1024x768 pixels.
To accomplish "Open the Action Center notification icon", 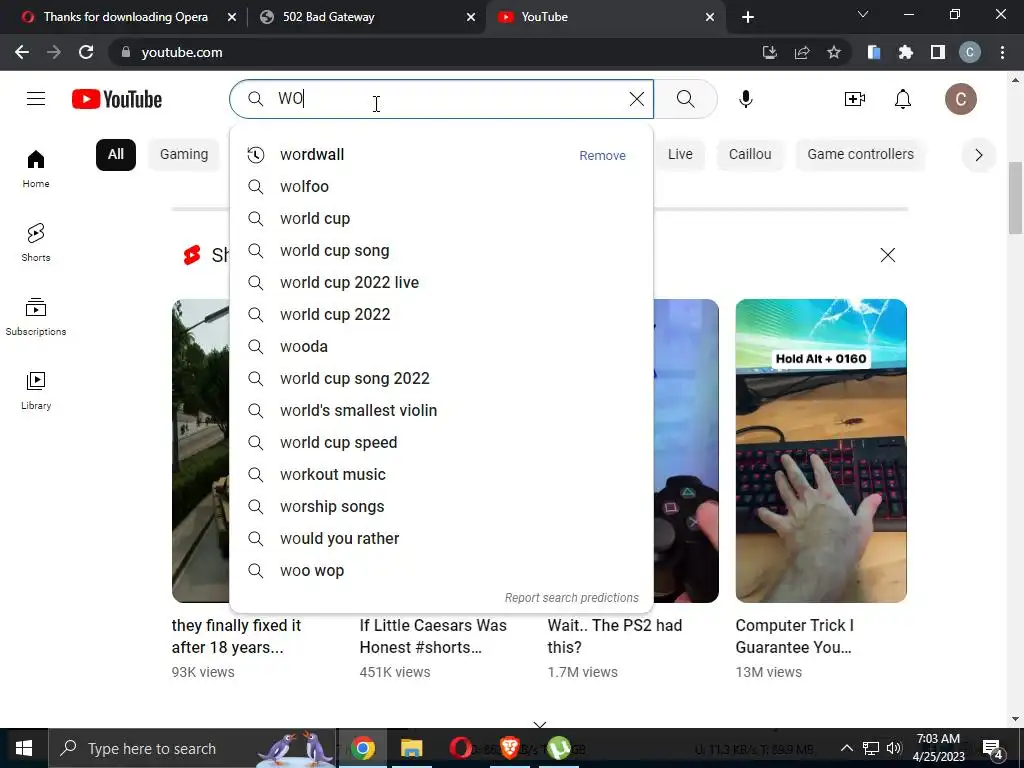I will point(993,749).
